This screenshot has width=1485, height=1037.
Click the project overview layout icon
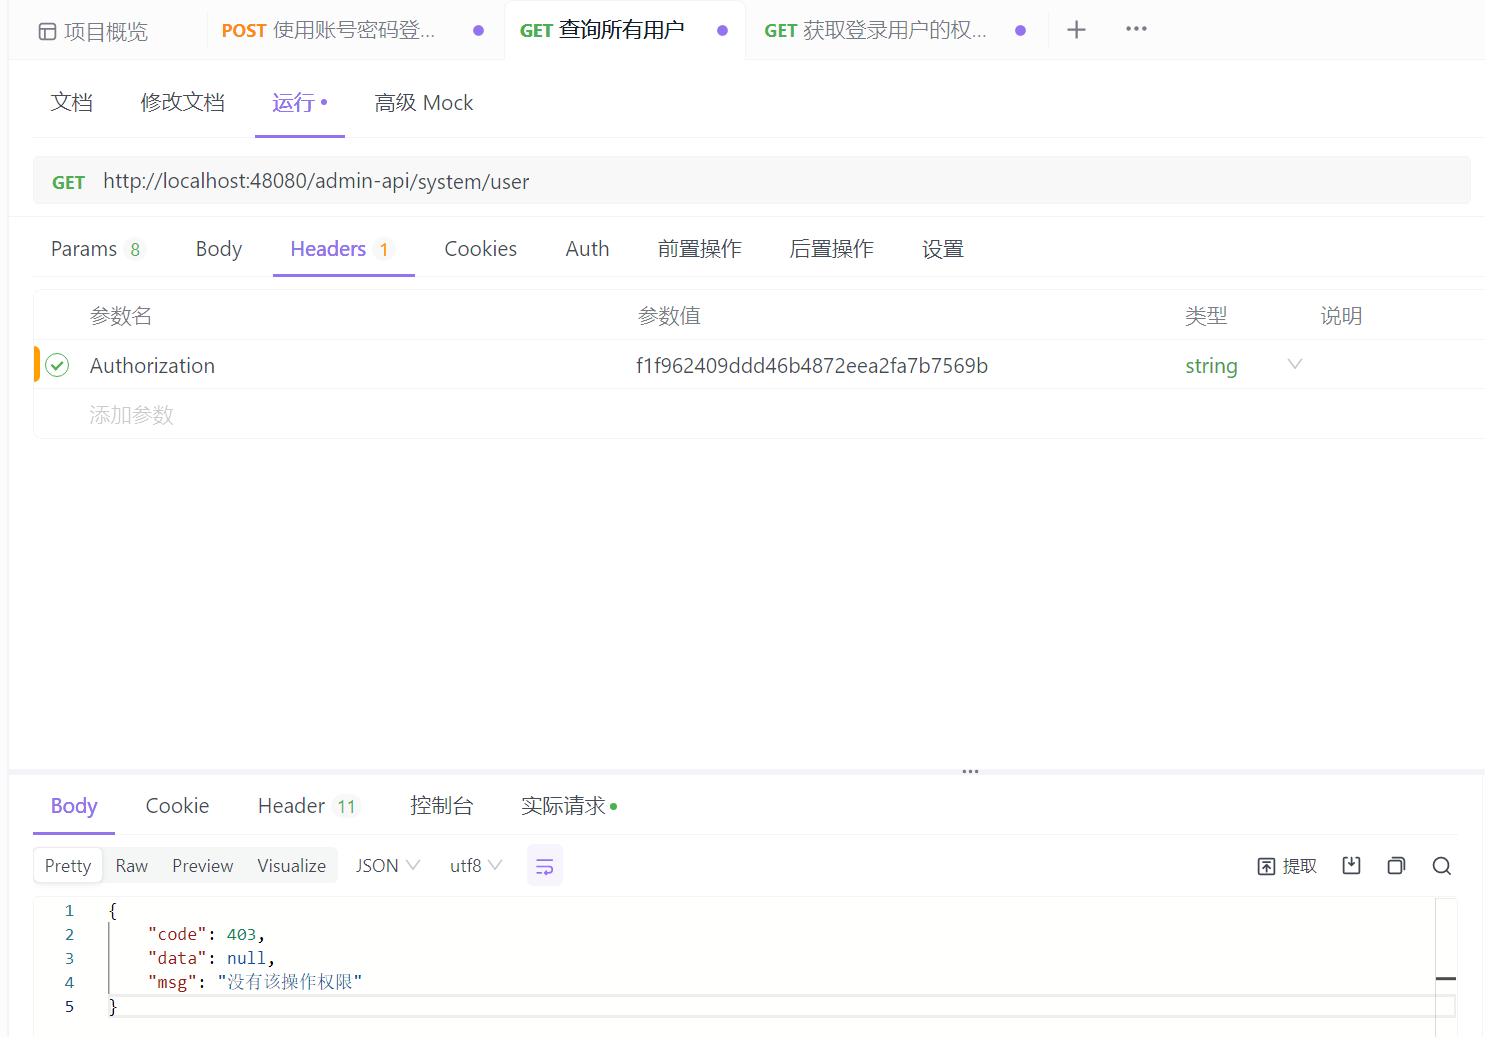tap(47, 32)
